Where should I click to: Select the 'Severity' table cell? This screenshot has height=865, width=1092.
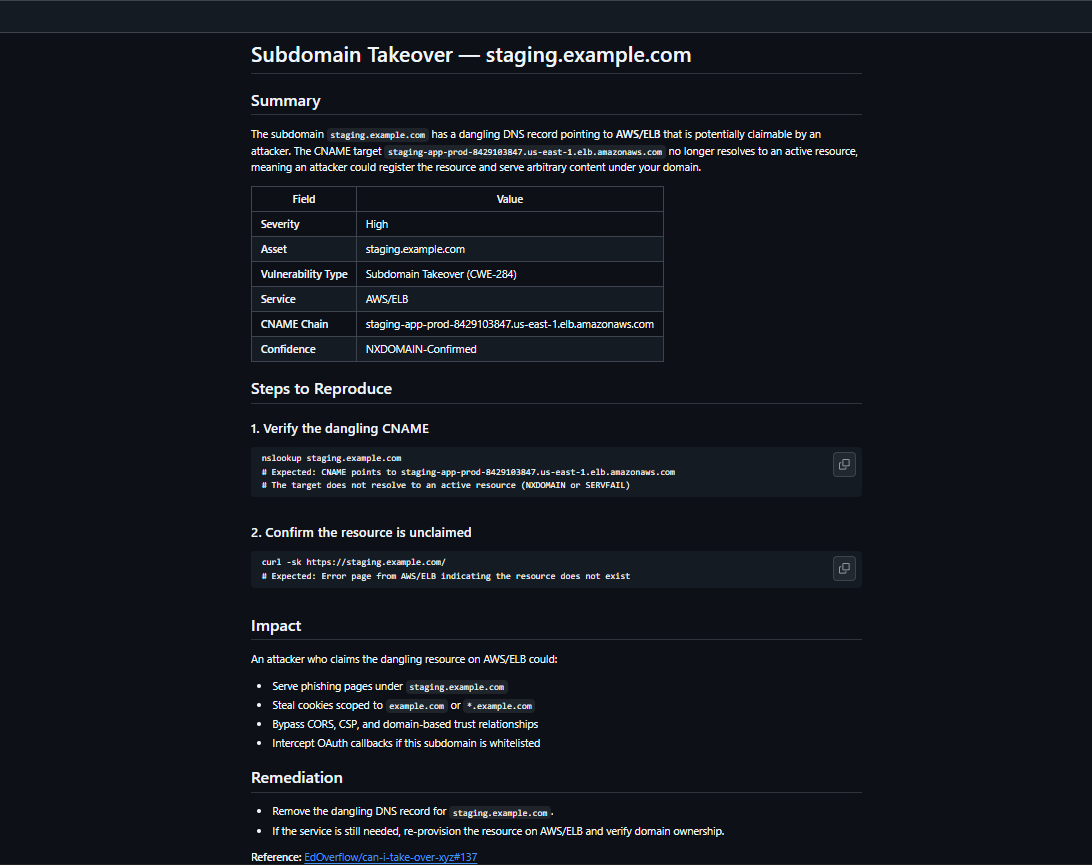click(304, 224)
